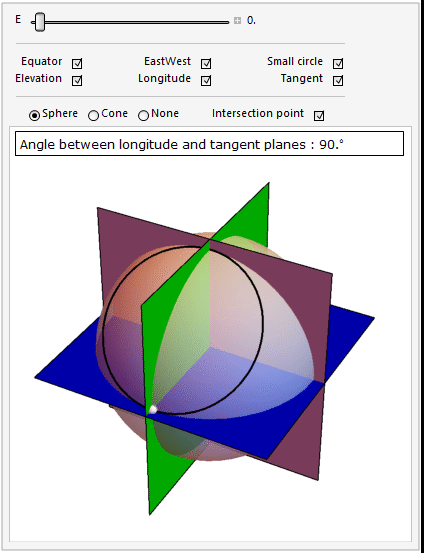Expand the E slider controls plus icon
Image resolution: width=424 pixels, height=553 pixels.
tap(237, 21)
